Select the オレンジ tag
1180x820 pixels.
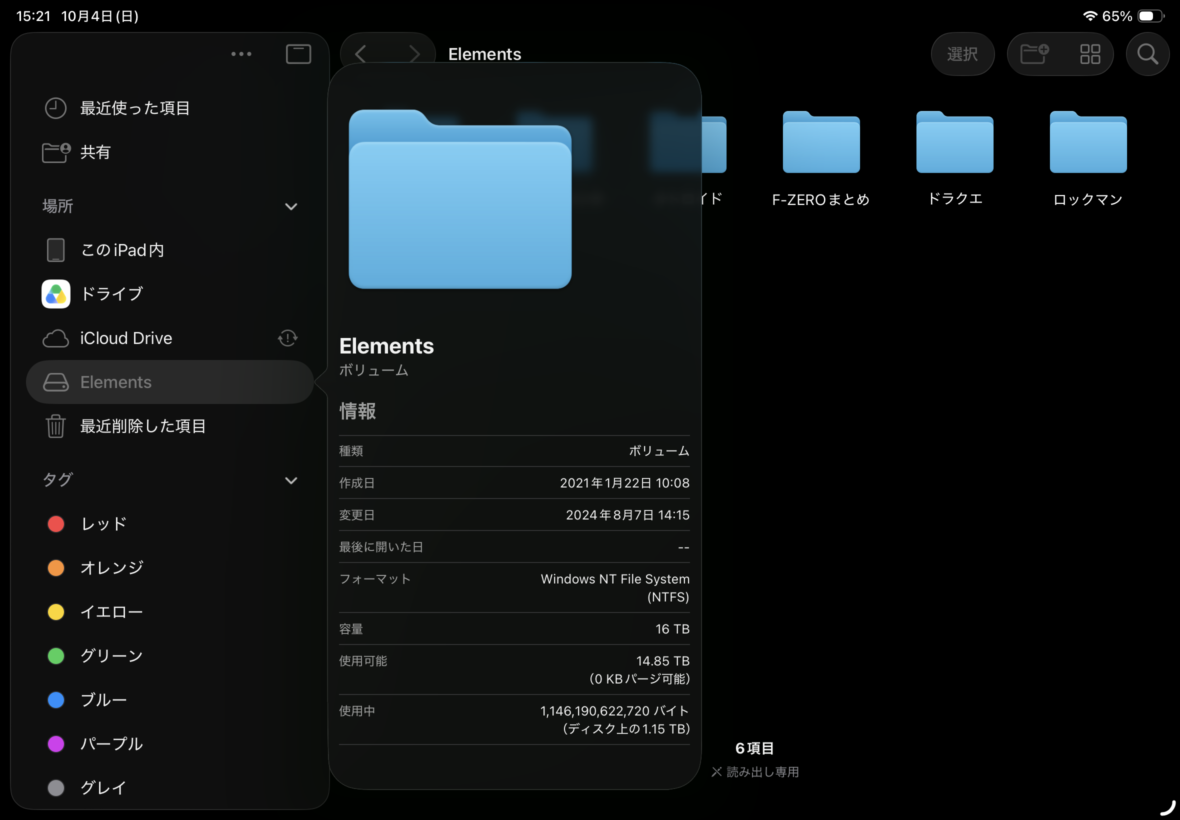(x=170, y=568)
